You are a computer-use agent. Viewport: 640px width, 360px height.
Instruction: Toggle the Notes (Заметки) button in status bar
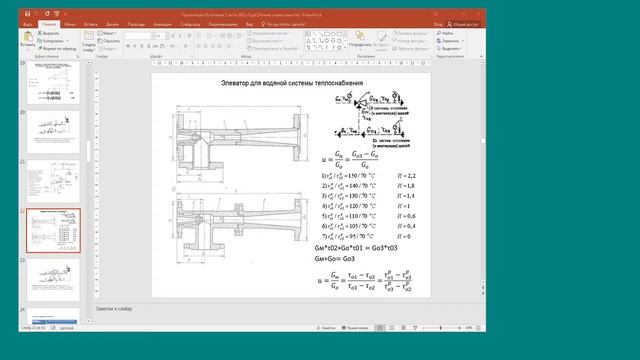coord(326,328)
